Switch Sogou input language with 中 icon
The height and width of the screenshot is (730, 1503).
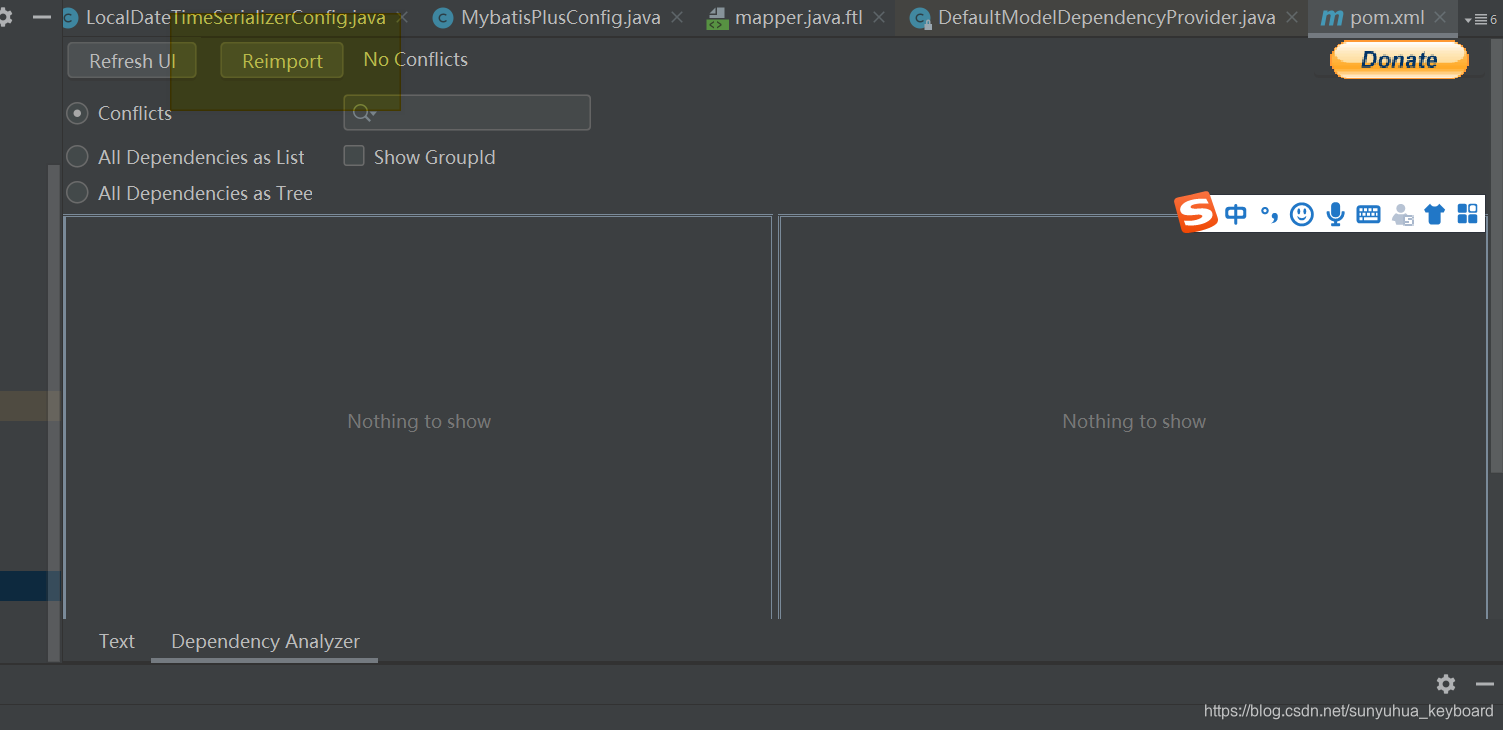pyautogui.click(x=1236, y=214)
